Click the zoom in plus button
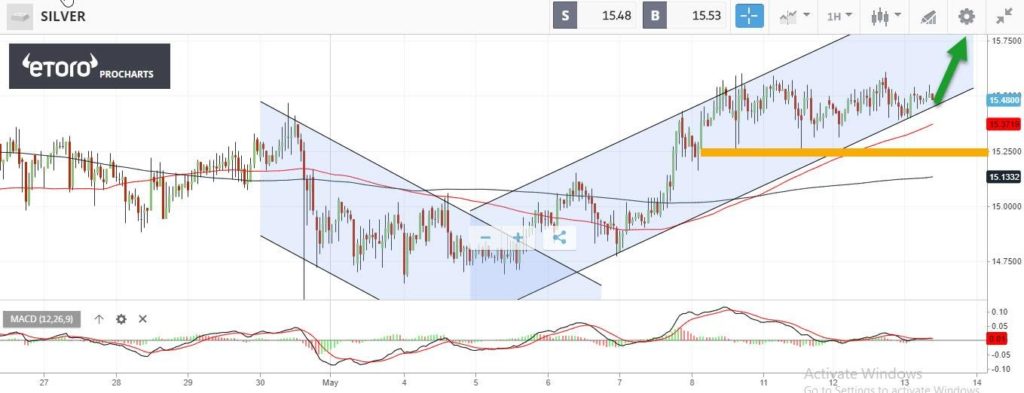 (517, 238)
